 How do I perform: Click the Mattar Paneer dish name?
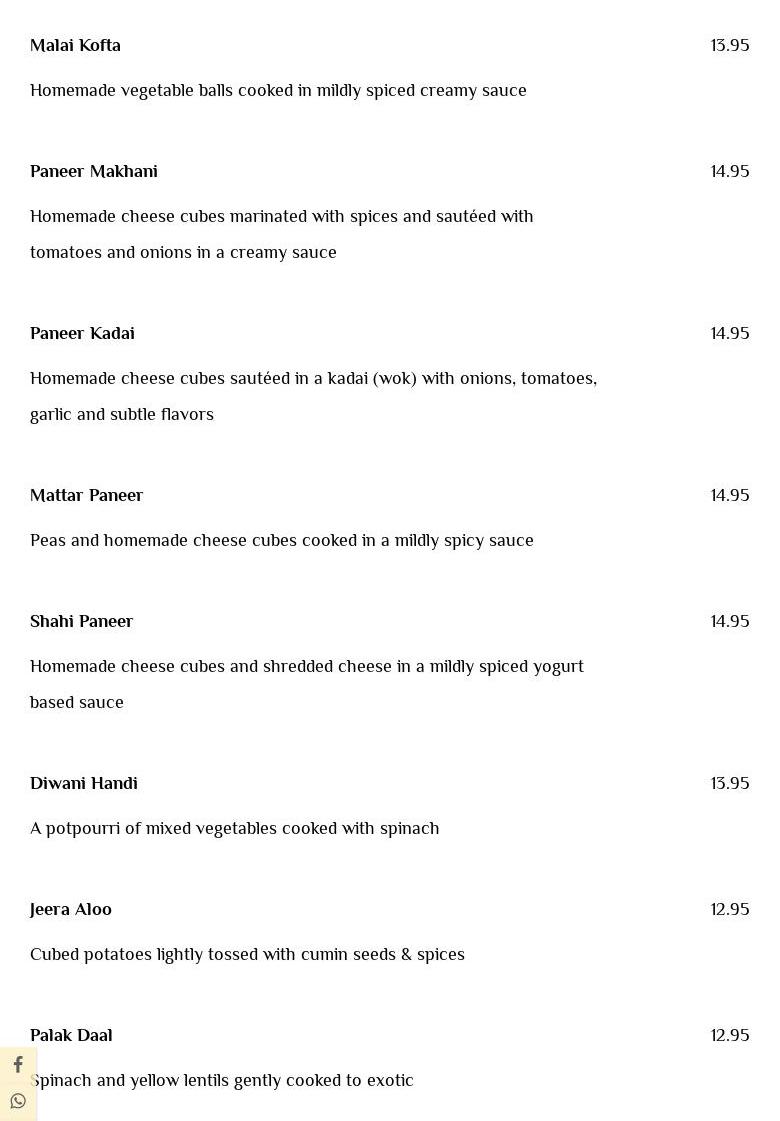(86, 496)
